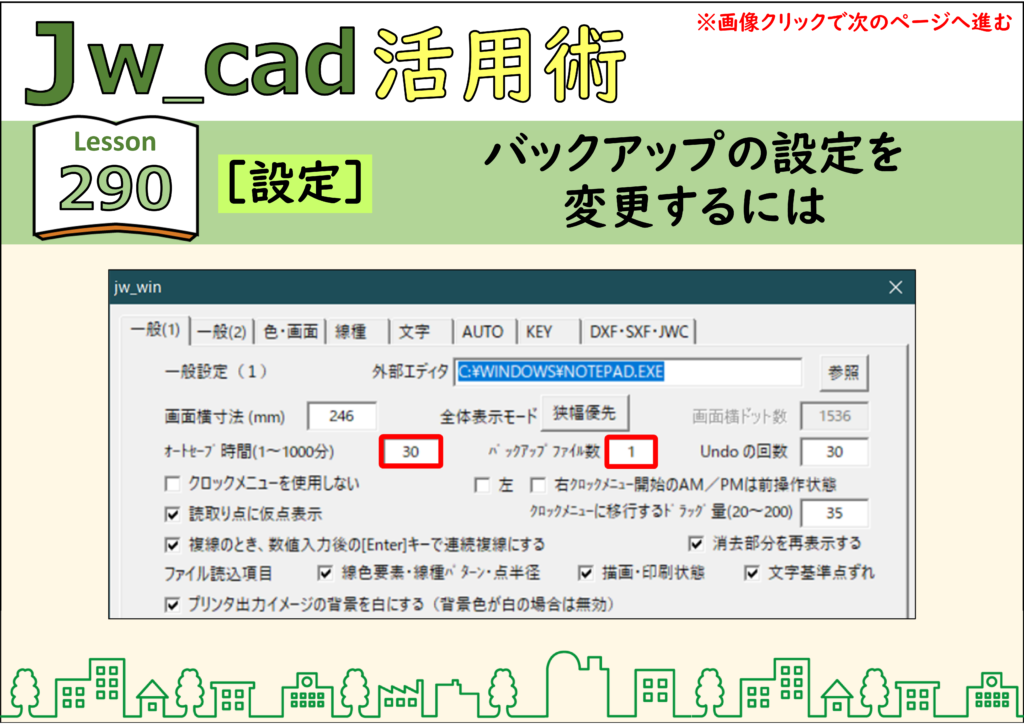Toggle the 連続複線にする checkbox
The width and height of the screenshot is (1024, 724).
(x=172, y=544)
